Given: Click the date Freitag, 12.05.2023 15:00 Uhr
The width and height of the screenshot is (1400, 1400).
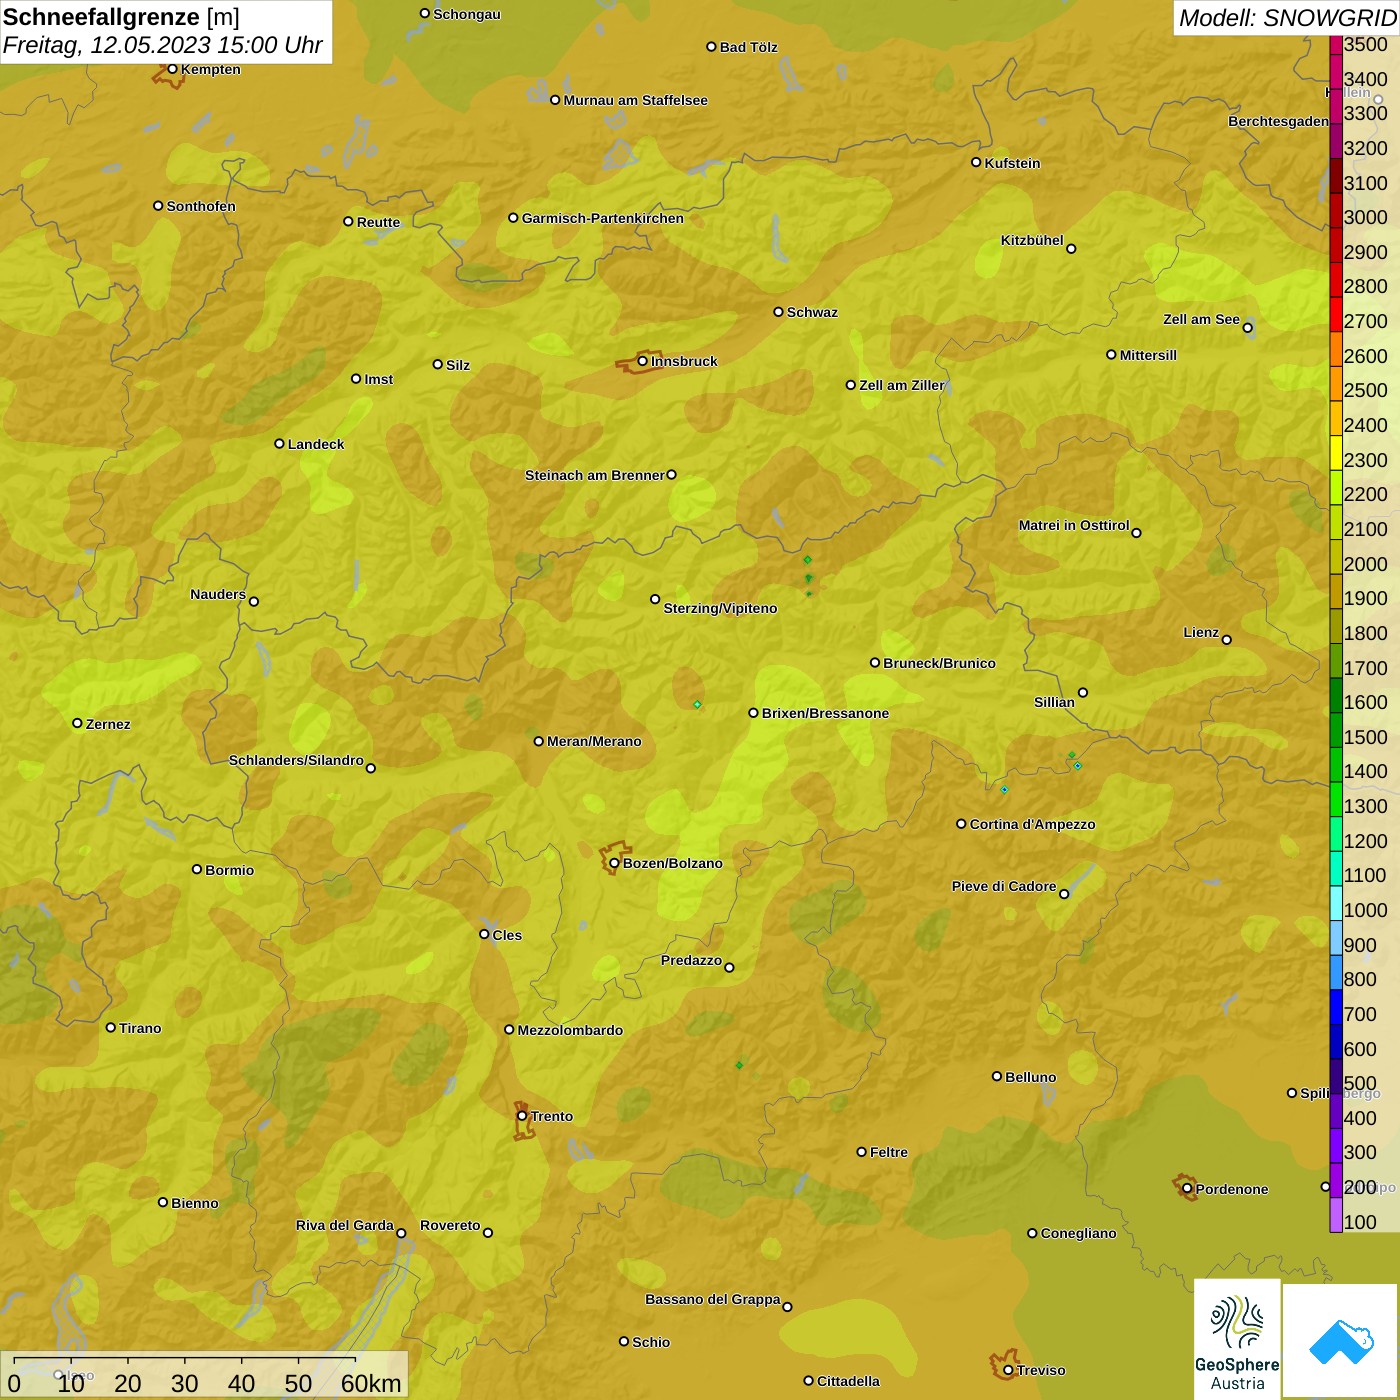Looking at the screenshot, I should 162,45.
